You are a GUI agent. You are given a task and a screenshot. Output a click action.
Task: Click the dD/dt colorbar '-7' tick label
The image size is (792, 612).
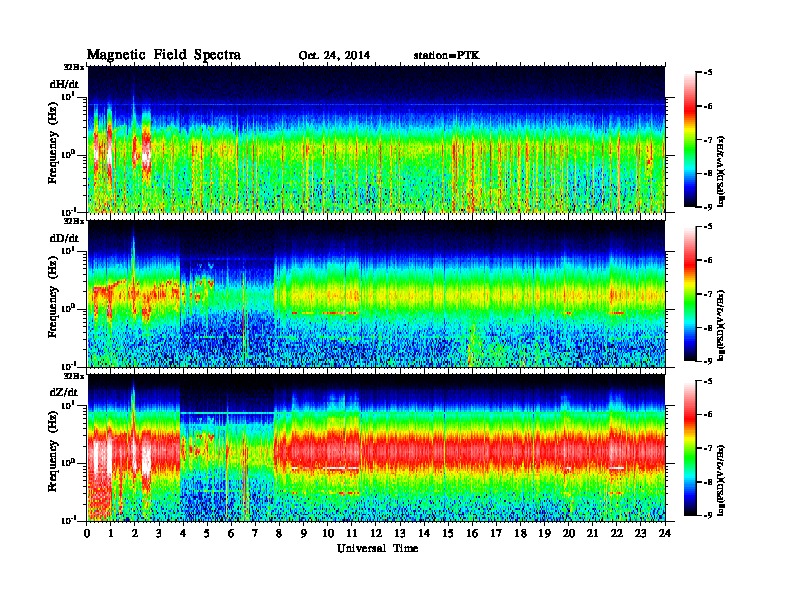coord(708,294)
